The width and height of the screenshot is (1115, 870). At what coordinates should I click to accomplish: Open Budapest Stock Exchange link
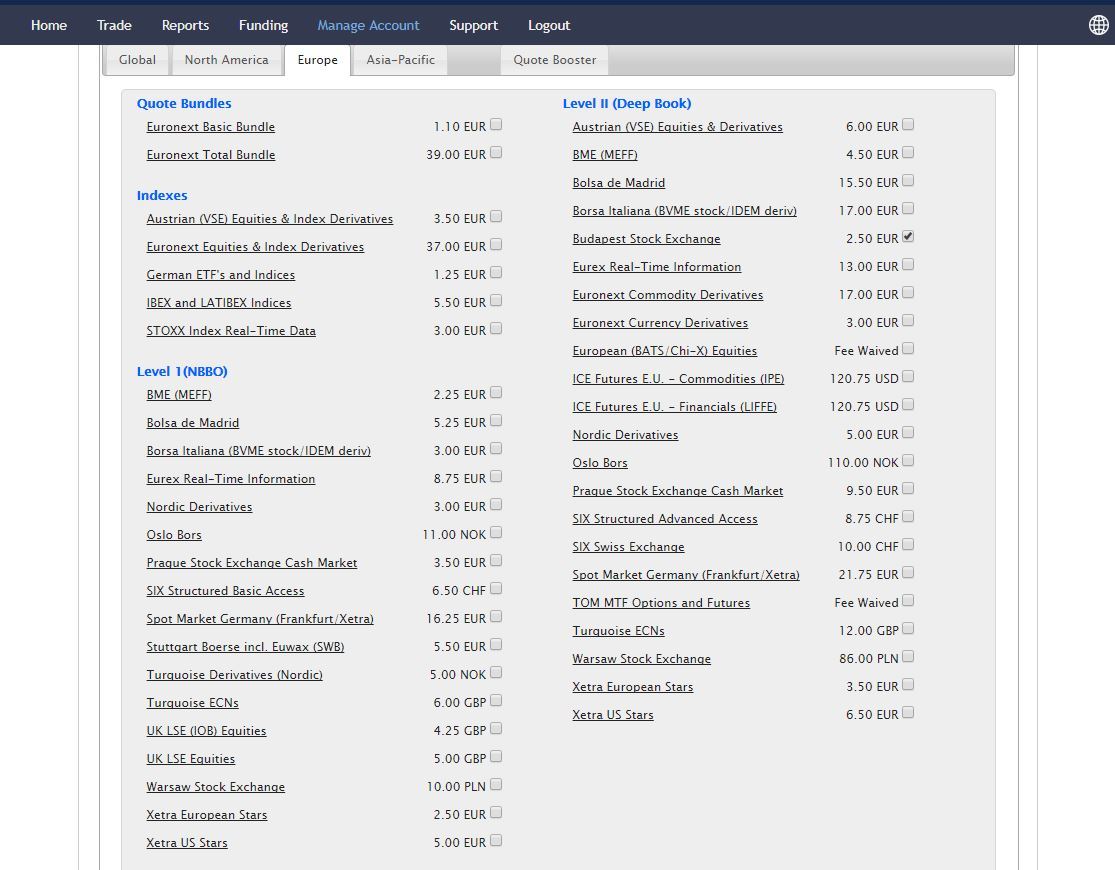click(x=646, y=238)
